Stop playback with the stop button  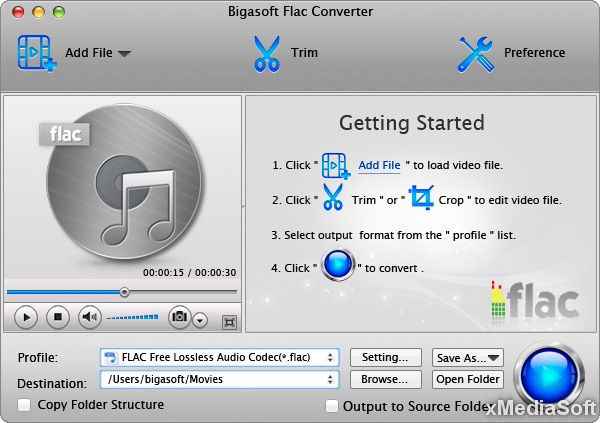click(x=58, y=317)
